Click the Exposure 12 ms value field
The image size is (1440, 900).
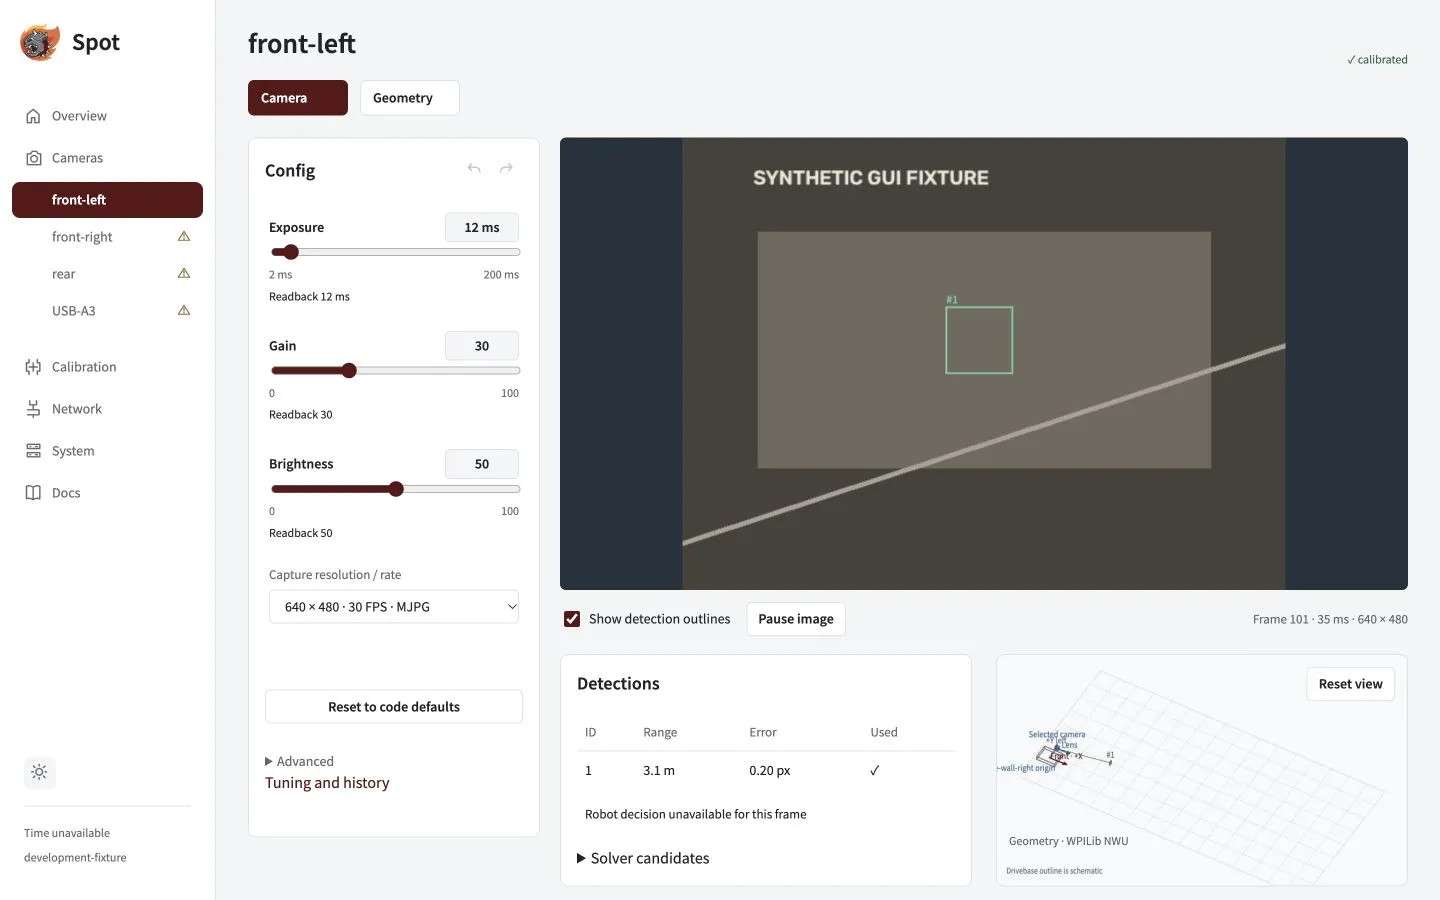(482, 228)
